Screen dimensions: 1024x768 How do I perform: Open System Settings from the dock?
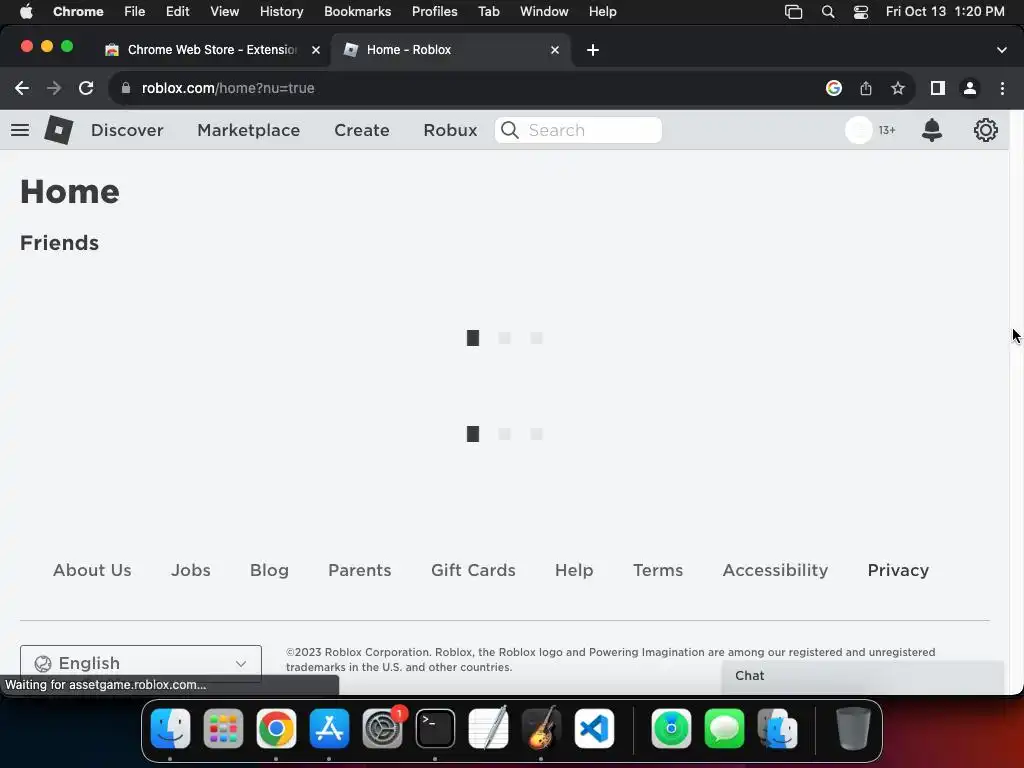coord(382,728)
